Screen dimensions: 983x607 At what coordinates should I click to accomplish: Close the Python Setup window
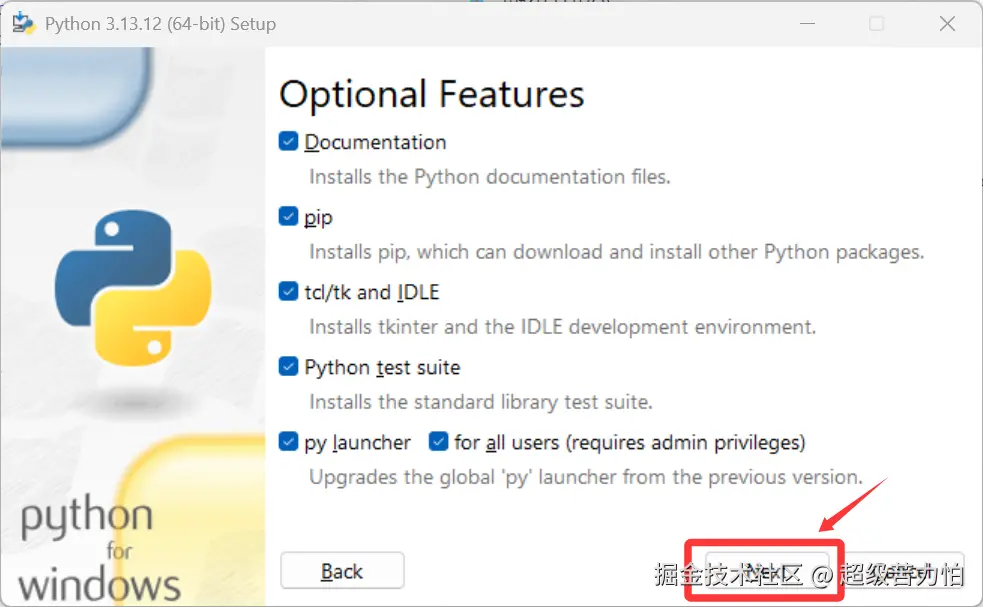pyautogui.click(x=947, y=24)
